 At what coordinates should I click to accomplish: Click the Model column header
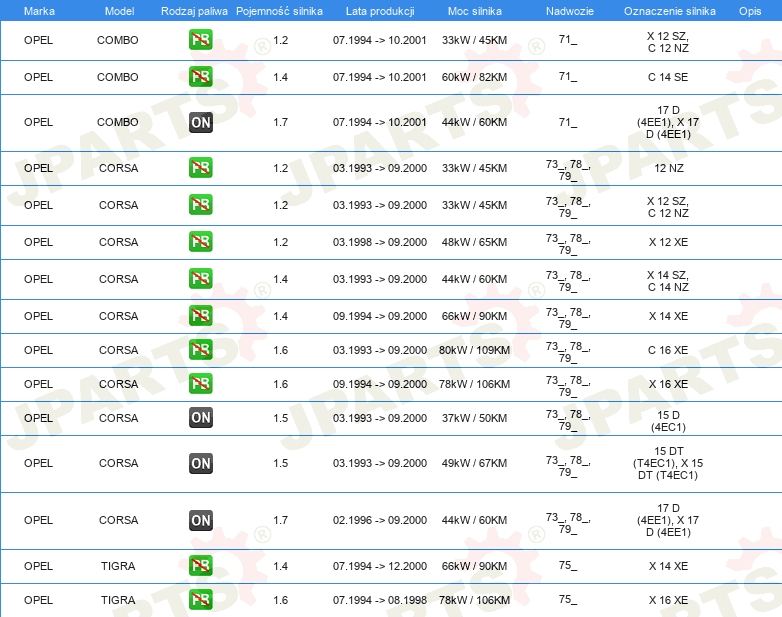119,11
